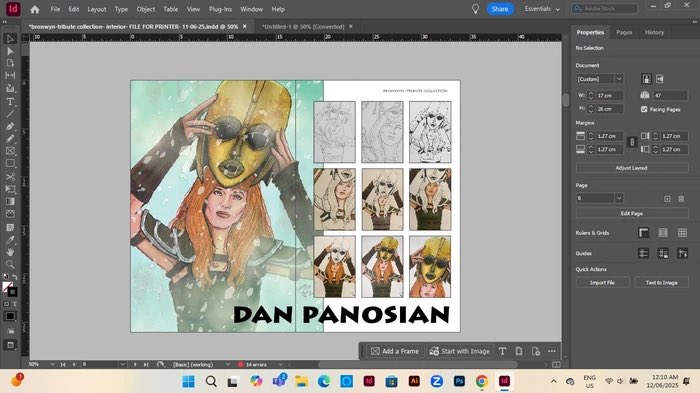Select the Rectangle shape tool
The width and height of the screenshot is (700, 393).
click(x=10, y=163)
